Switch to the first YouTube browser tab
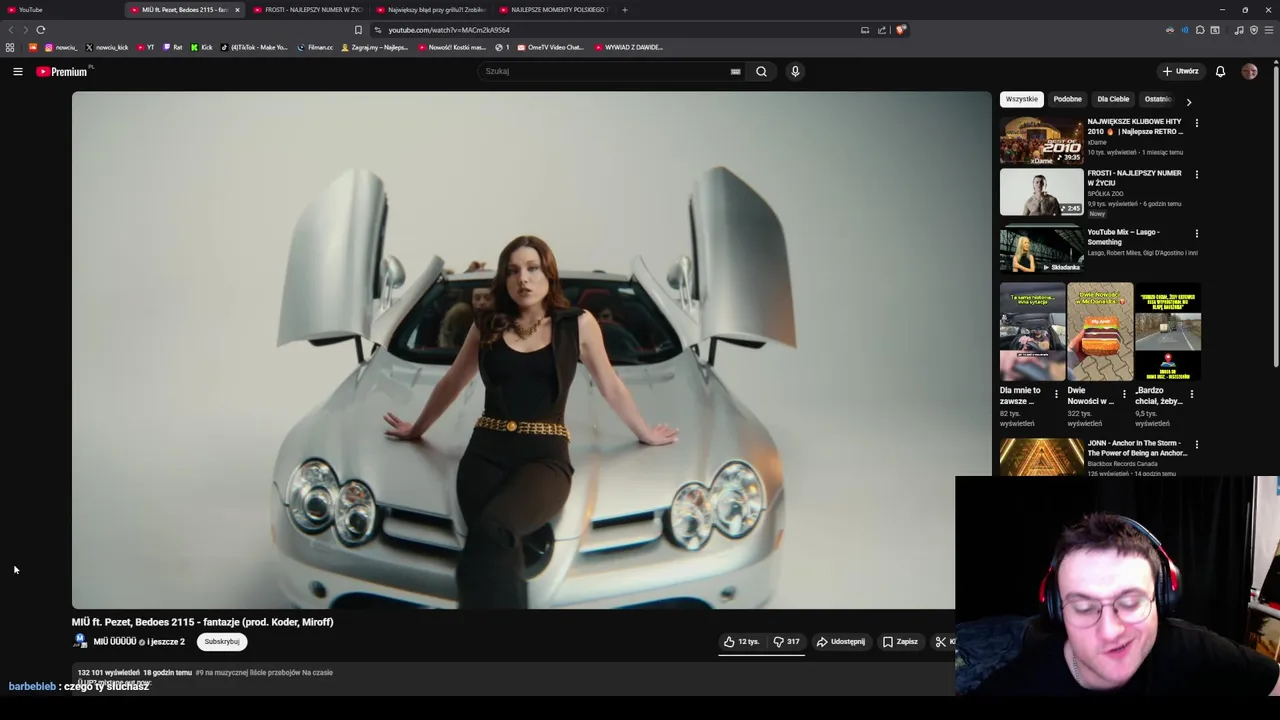This screenshot has width=1280, height=720. [61, 10]
